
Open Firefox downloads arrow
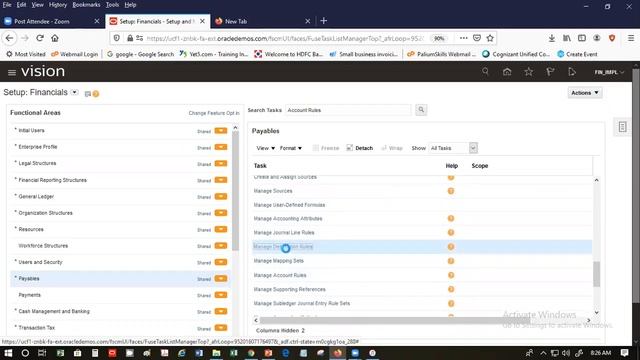click(x=551, y=38)
